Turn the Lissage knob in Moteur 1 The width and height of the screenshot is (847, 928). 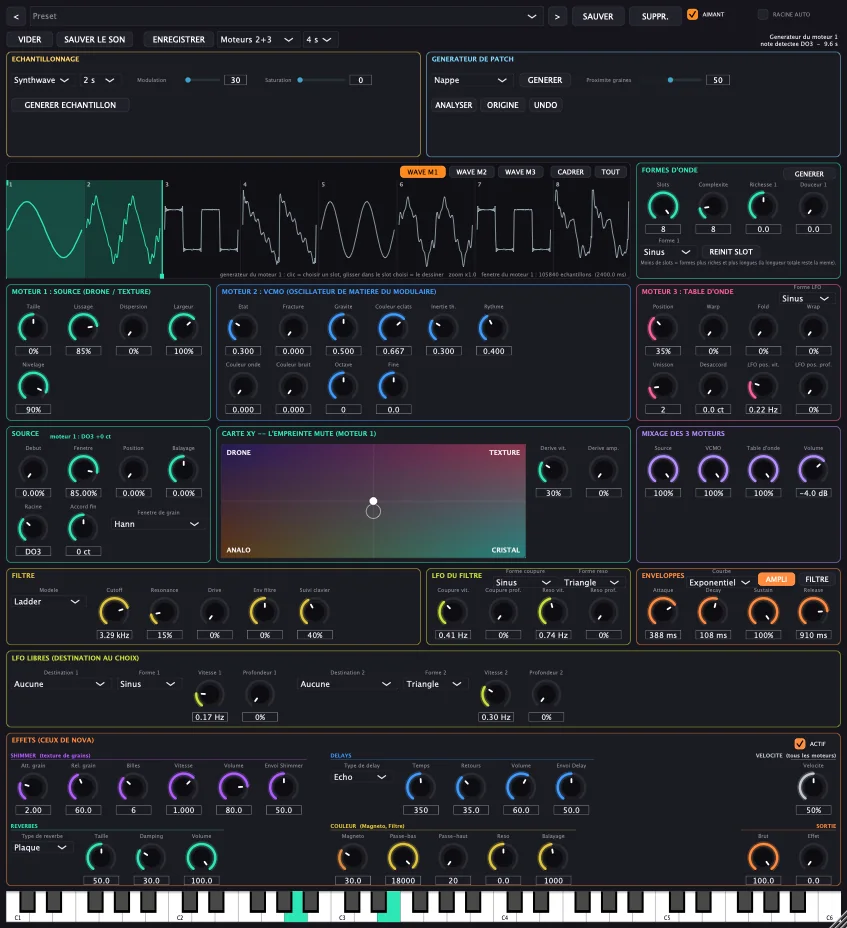83,328
